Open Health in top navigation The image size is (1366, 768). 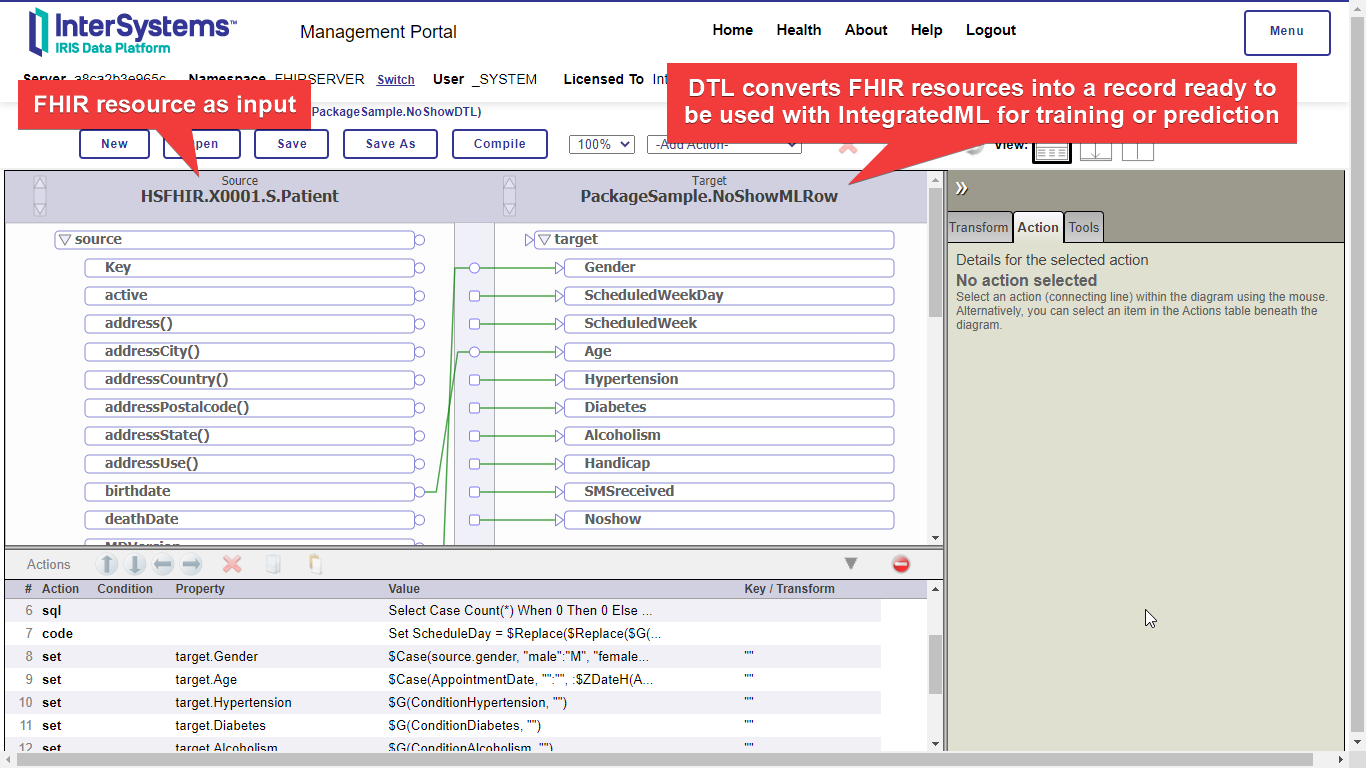pos(799,30)
